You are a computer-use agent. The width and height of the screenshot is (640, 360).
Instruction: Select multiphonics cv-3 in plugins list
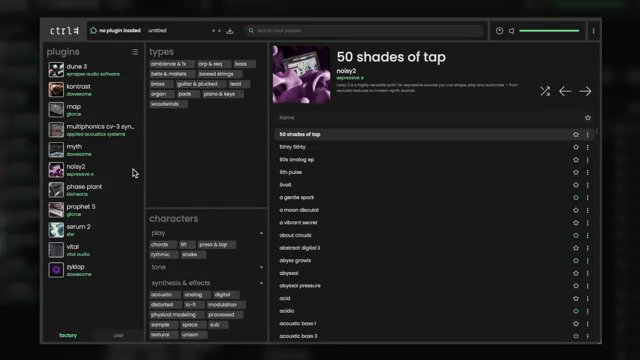[93, 130]
